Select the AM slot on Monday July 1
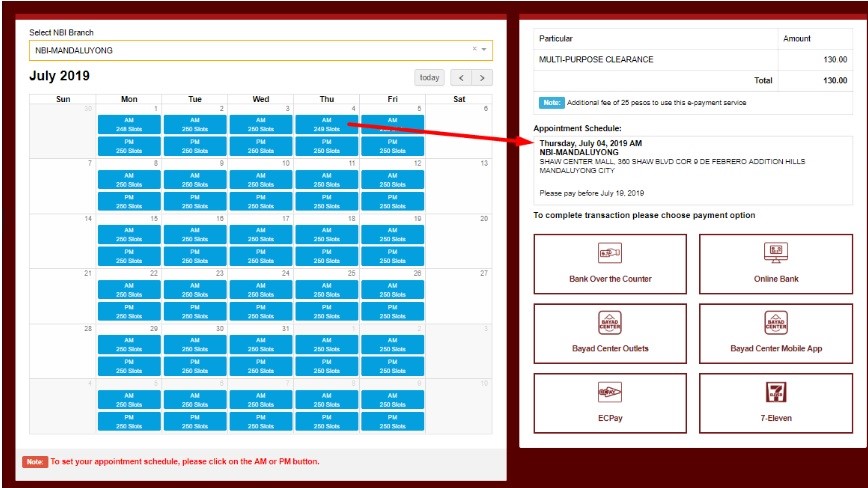 (x=129, y=124)
